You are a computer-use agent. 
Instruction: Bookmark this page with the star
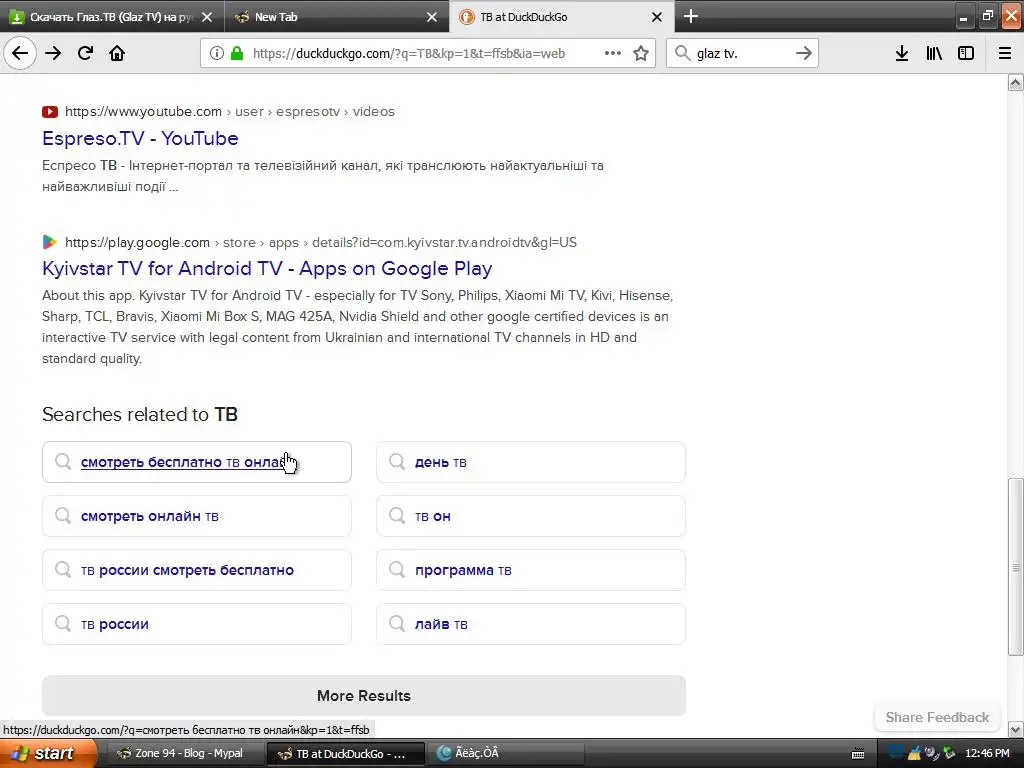[x=641, y=54]
